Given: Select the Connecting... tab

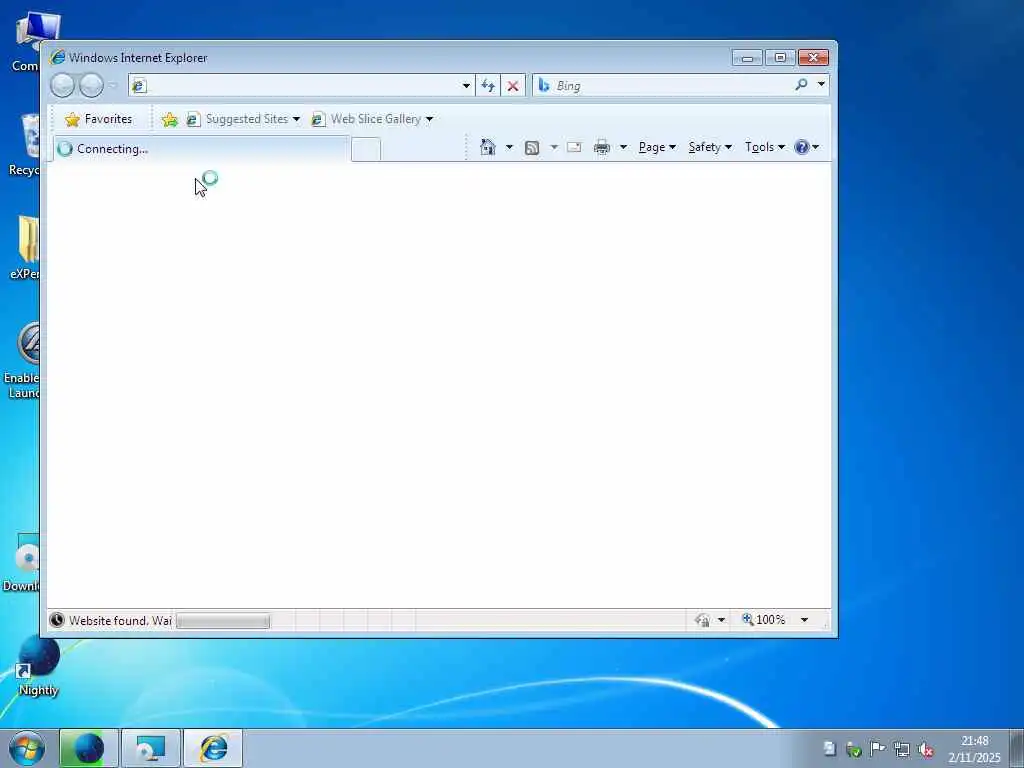Looking at the screenshot, I should point(202,149).
